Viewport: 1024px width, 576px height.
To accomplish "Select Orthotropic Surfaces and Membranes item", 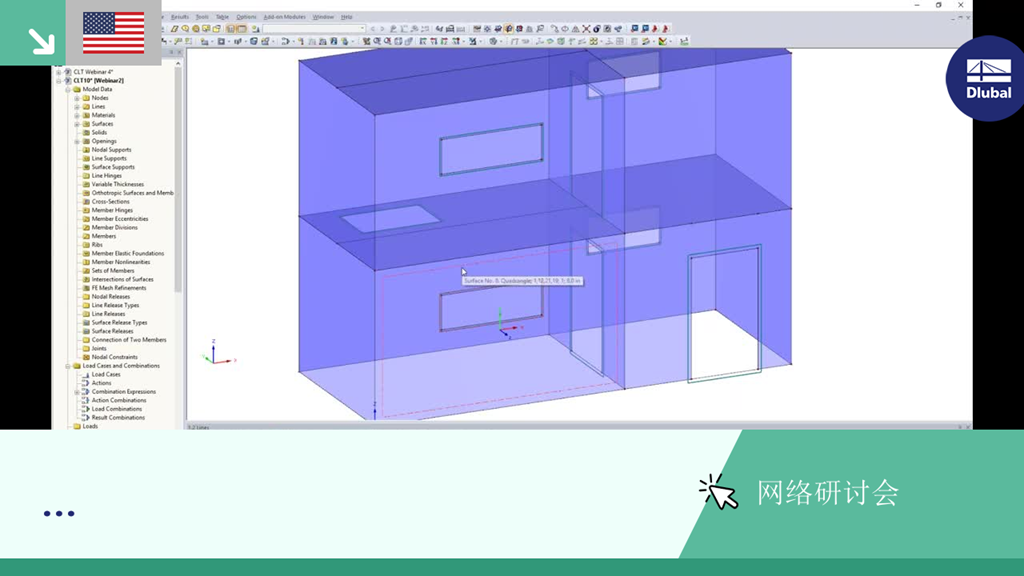I will click(133, 193).
